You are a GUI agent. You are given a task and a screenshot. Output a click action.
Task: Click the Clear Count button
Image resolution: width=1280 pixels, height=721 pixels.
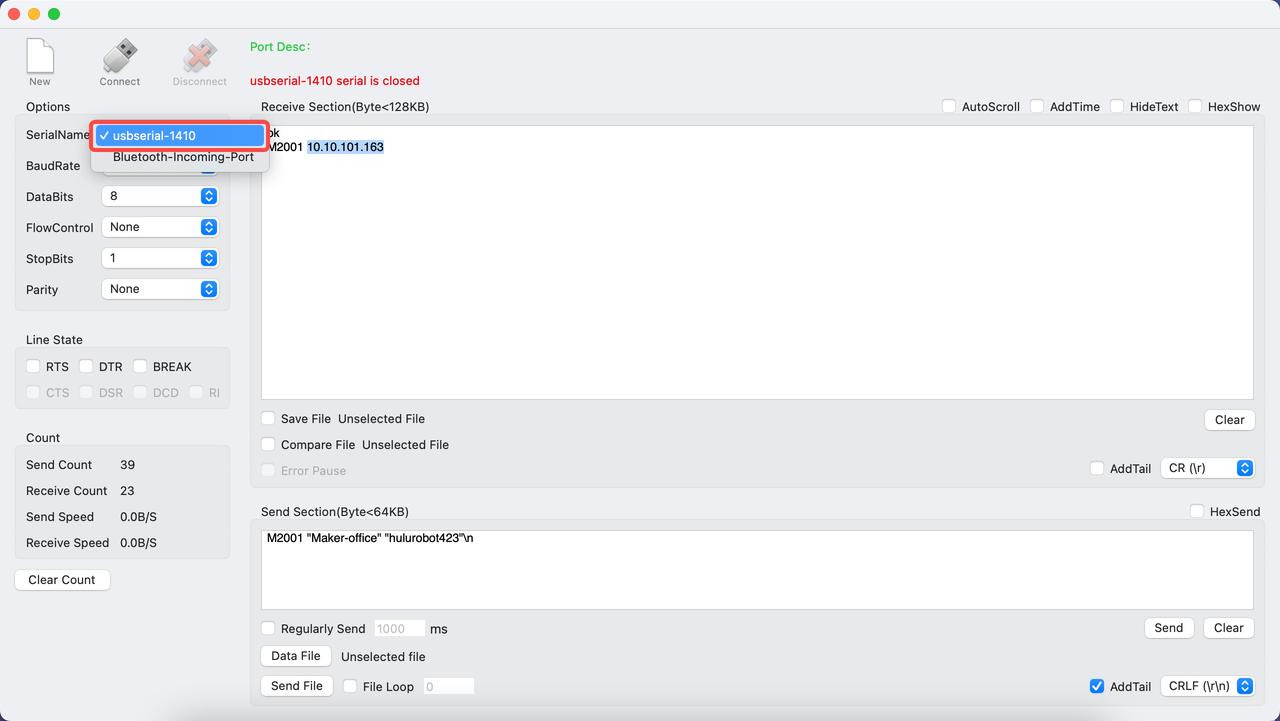(62, 580)
